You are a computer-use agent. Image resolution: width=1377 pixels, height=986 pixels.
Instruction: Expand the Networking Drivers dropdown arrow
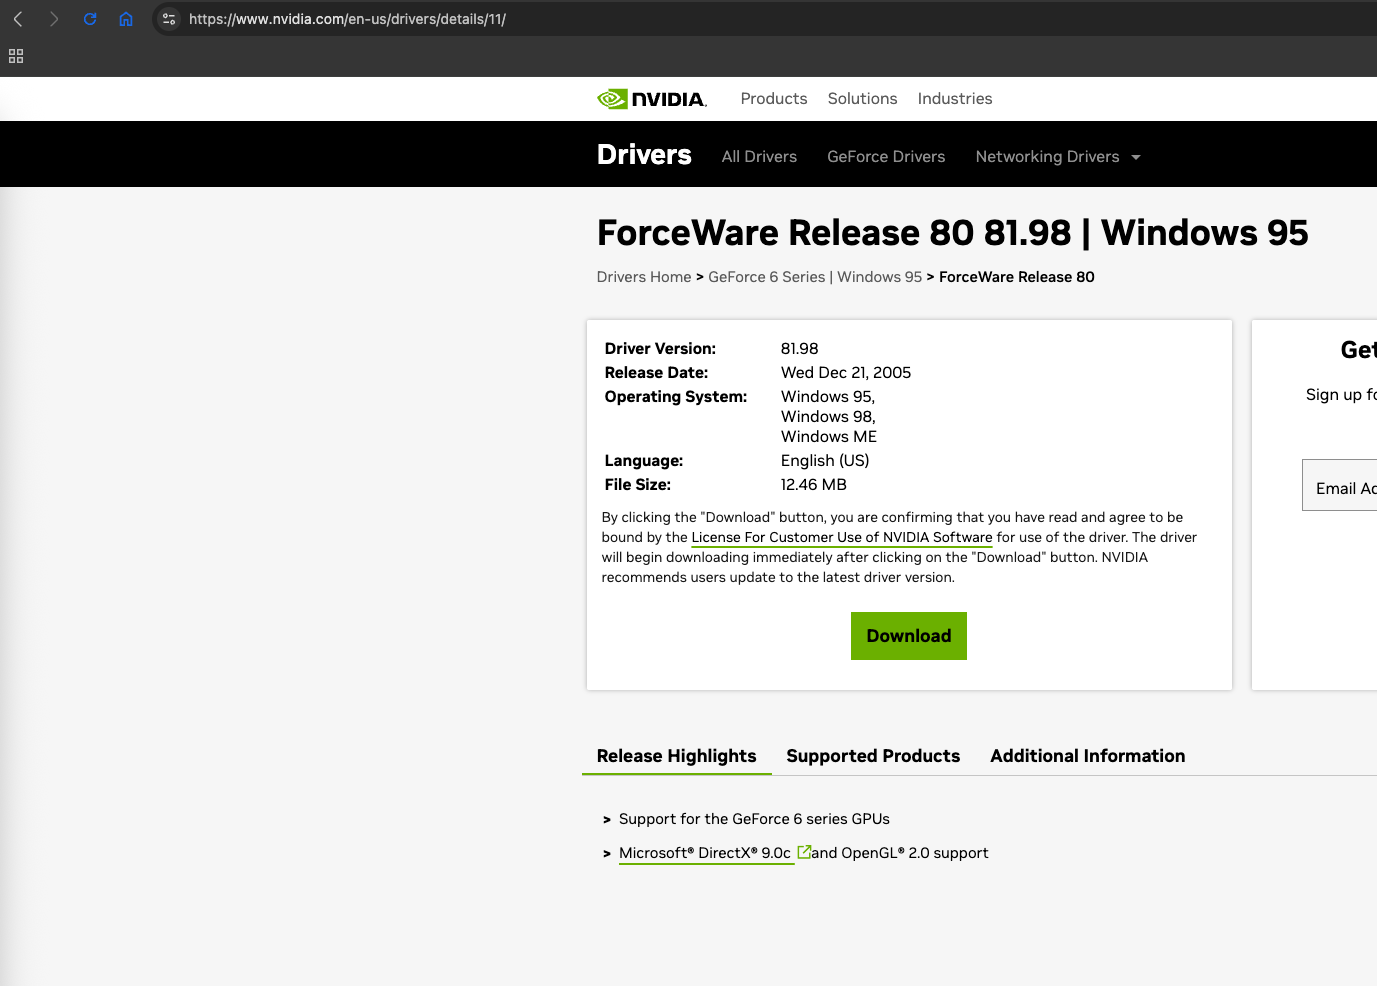1136,157
